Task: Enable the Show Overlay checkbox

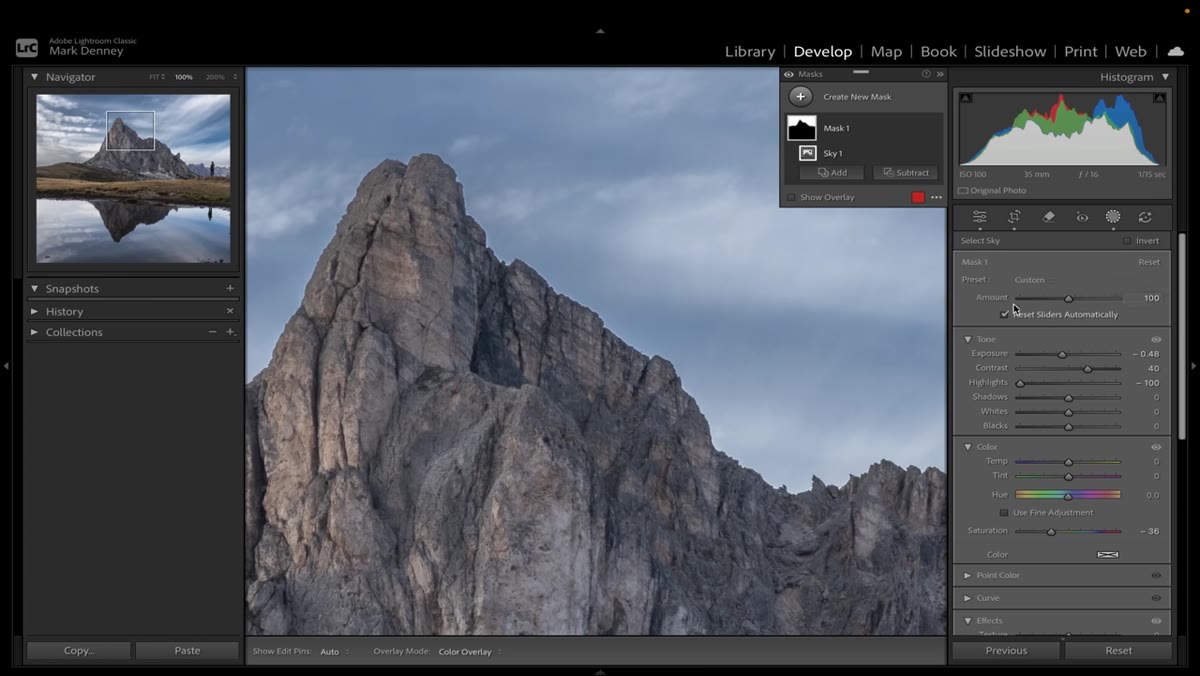Action: [x=791, y=197]
